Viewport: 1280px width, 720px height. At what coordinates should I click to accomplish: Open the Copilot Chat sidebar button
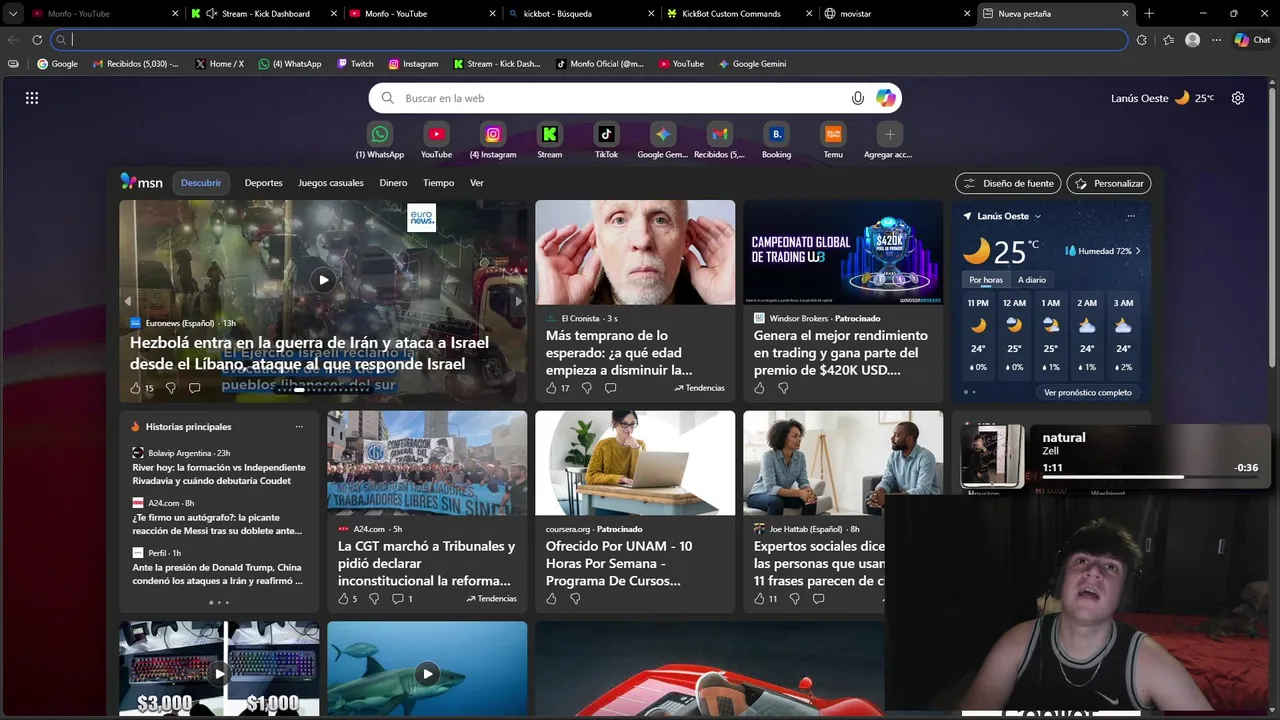click(x=1252, y=40)
